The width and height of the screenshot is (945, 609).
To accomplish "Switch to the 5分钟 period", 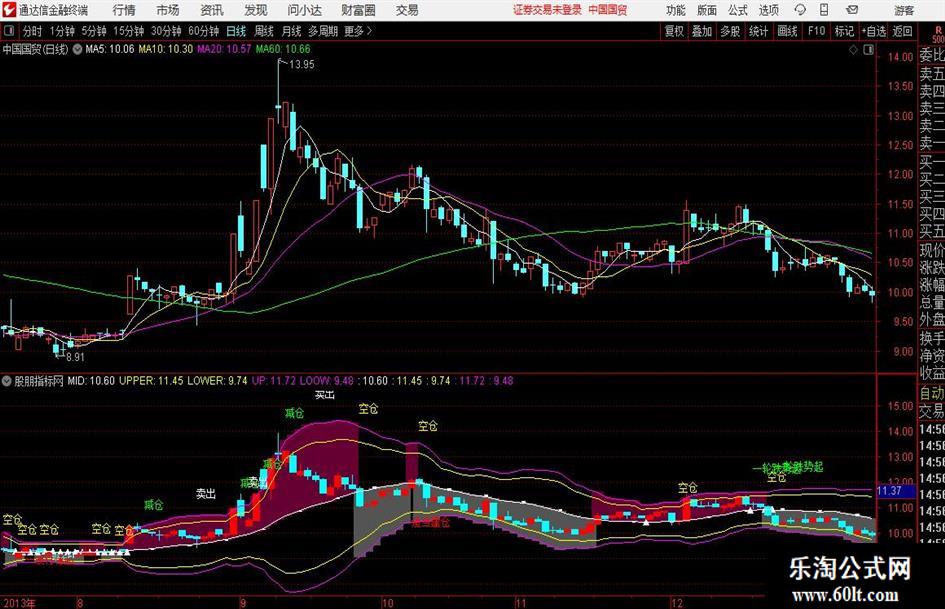I will tap(93, 31).
